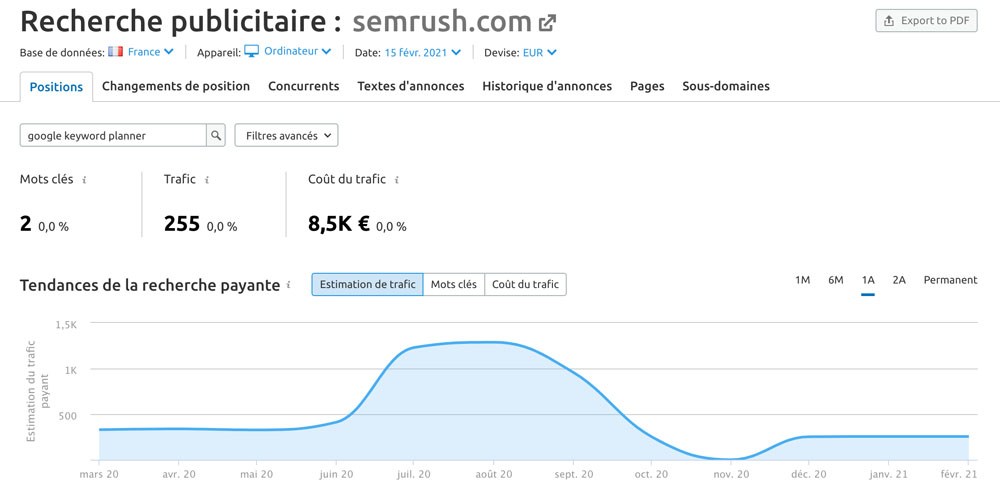This screenshot has width=1000, height=500.
Task: Switch to Sous-domaines tab
Action: 726,86
